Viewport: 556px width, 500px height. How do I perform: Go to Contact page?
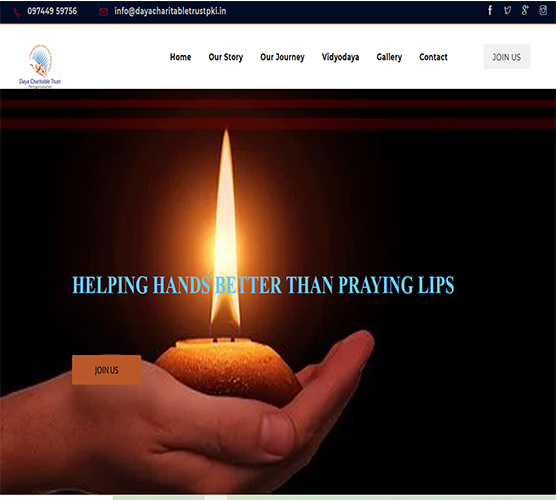click(433, 57)
